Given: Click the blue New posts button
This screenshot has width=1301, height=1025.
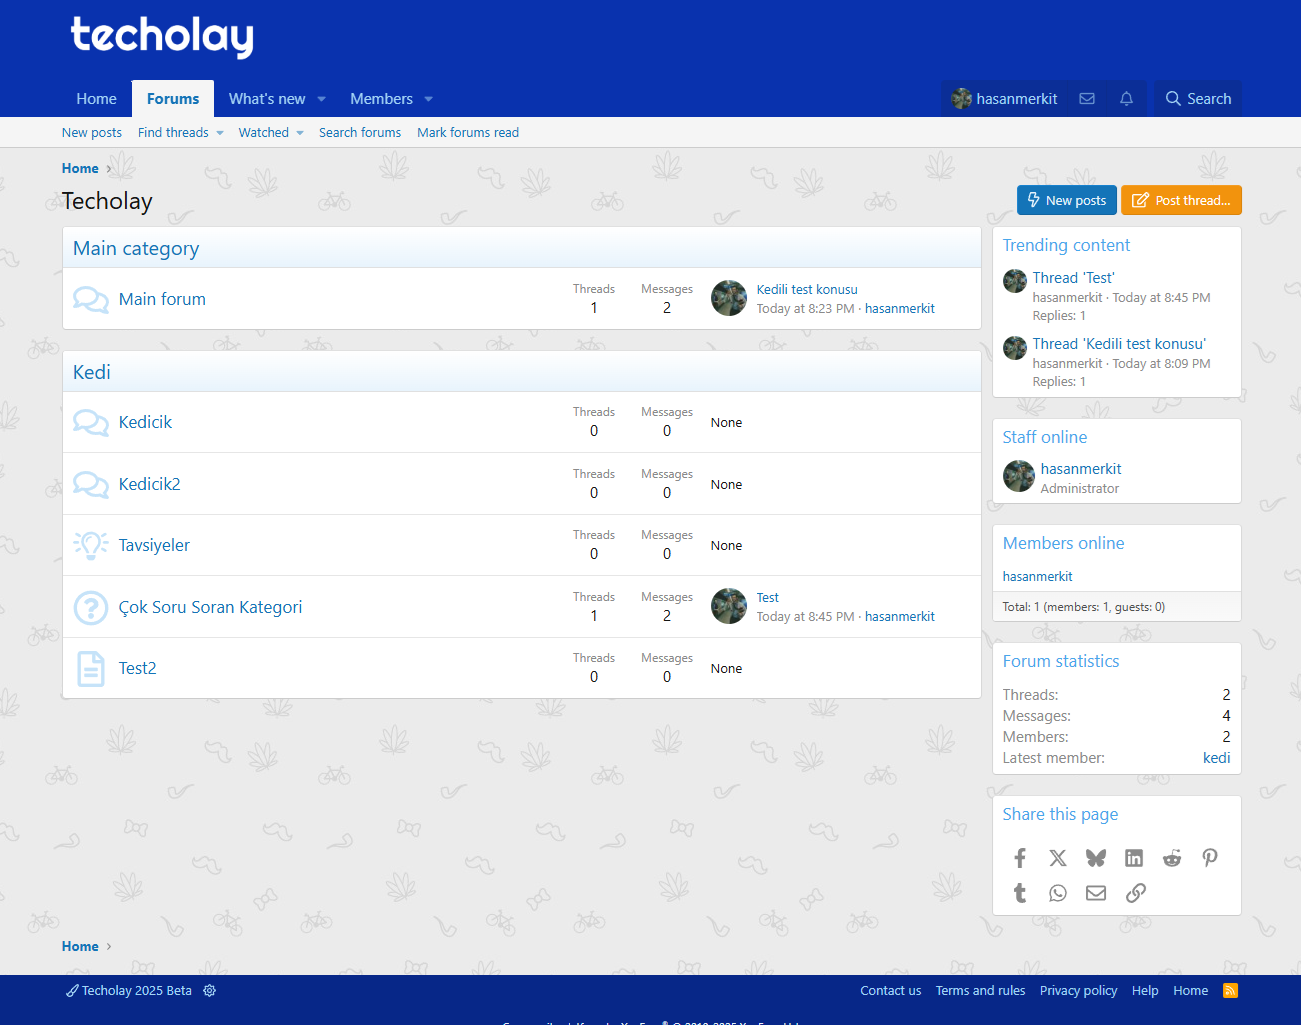Looking at the screenshot, I should [x=1067, y=200].
